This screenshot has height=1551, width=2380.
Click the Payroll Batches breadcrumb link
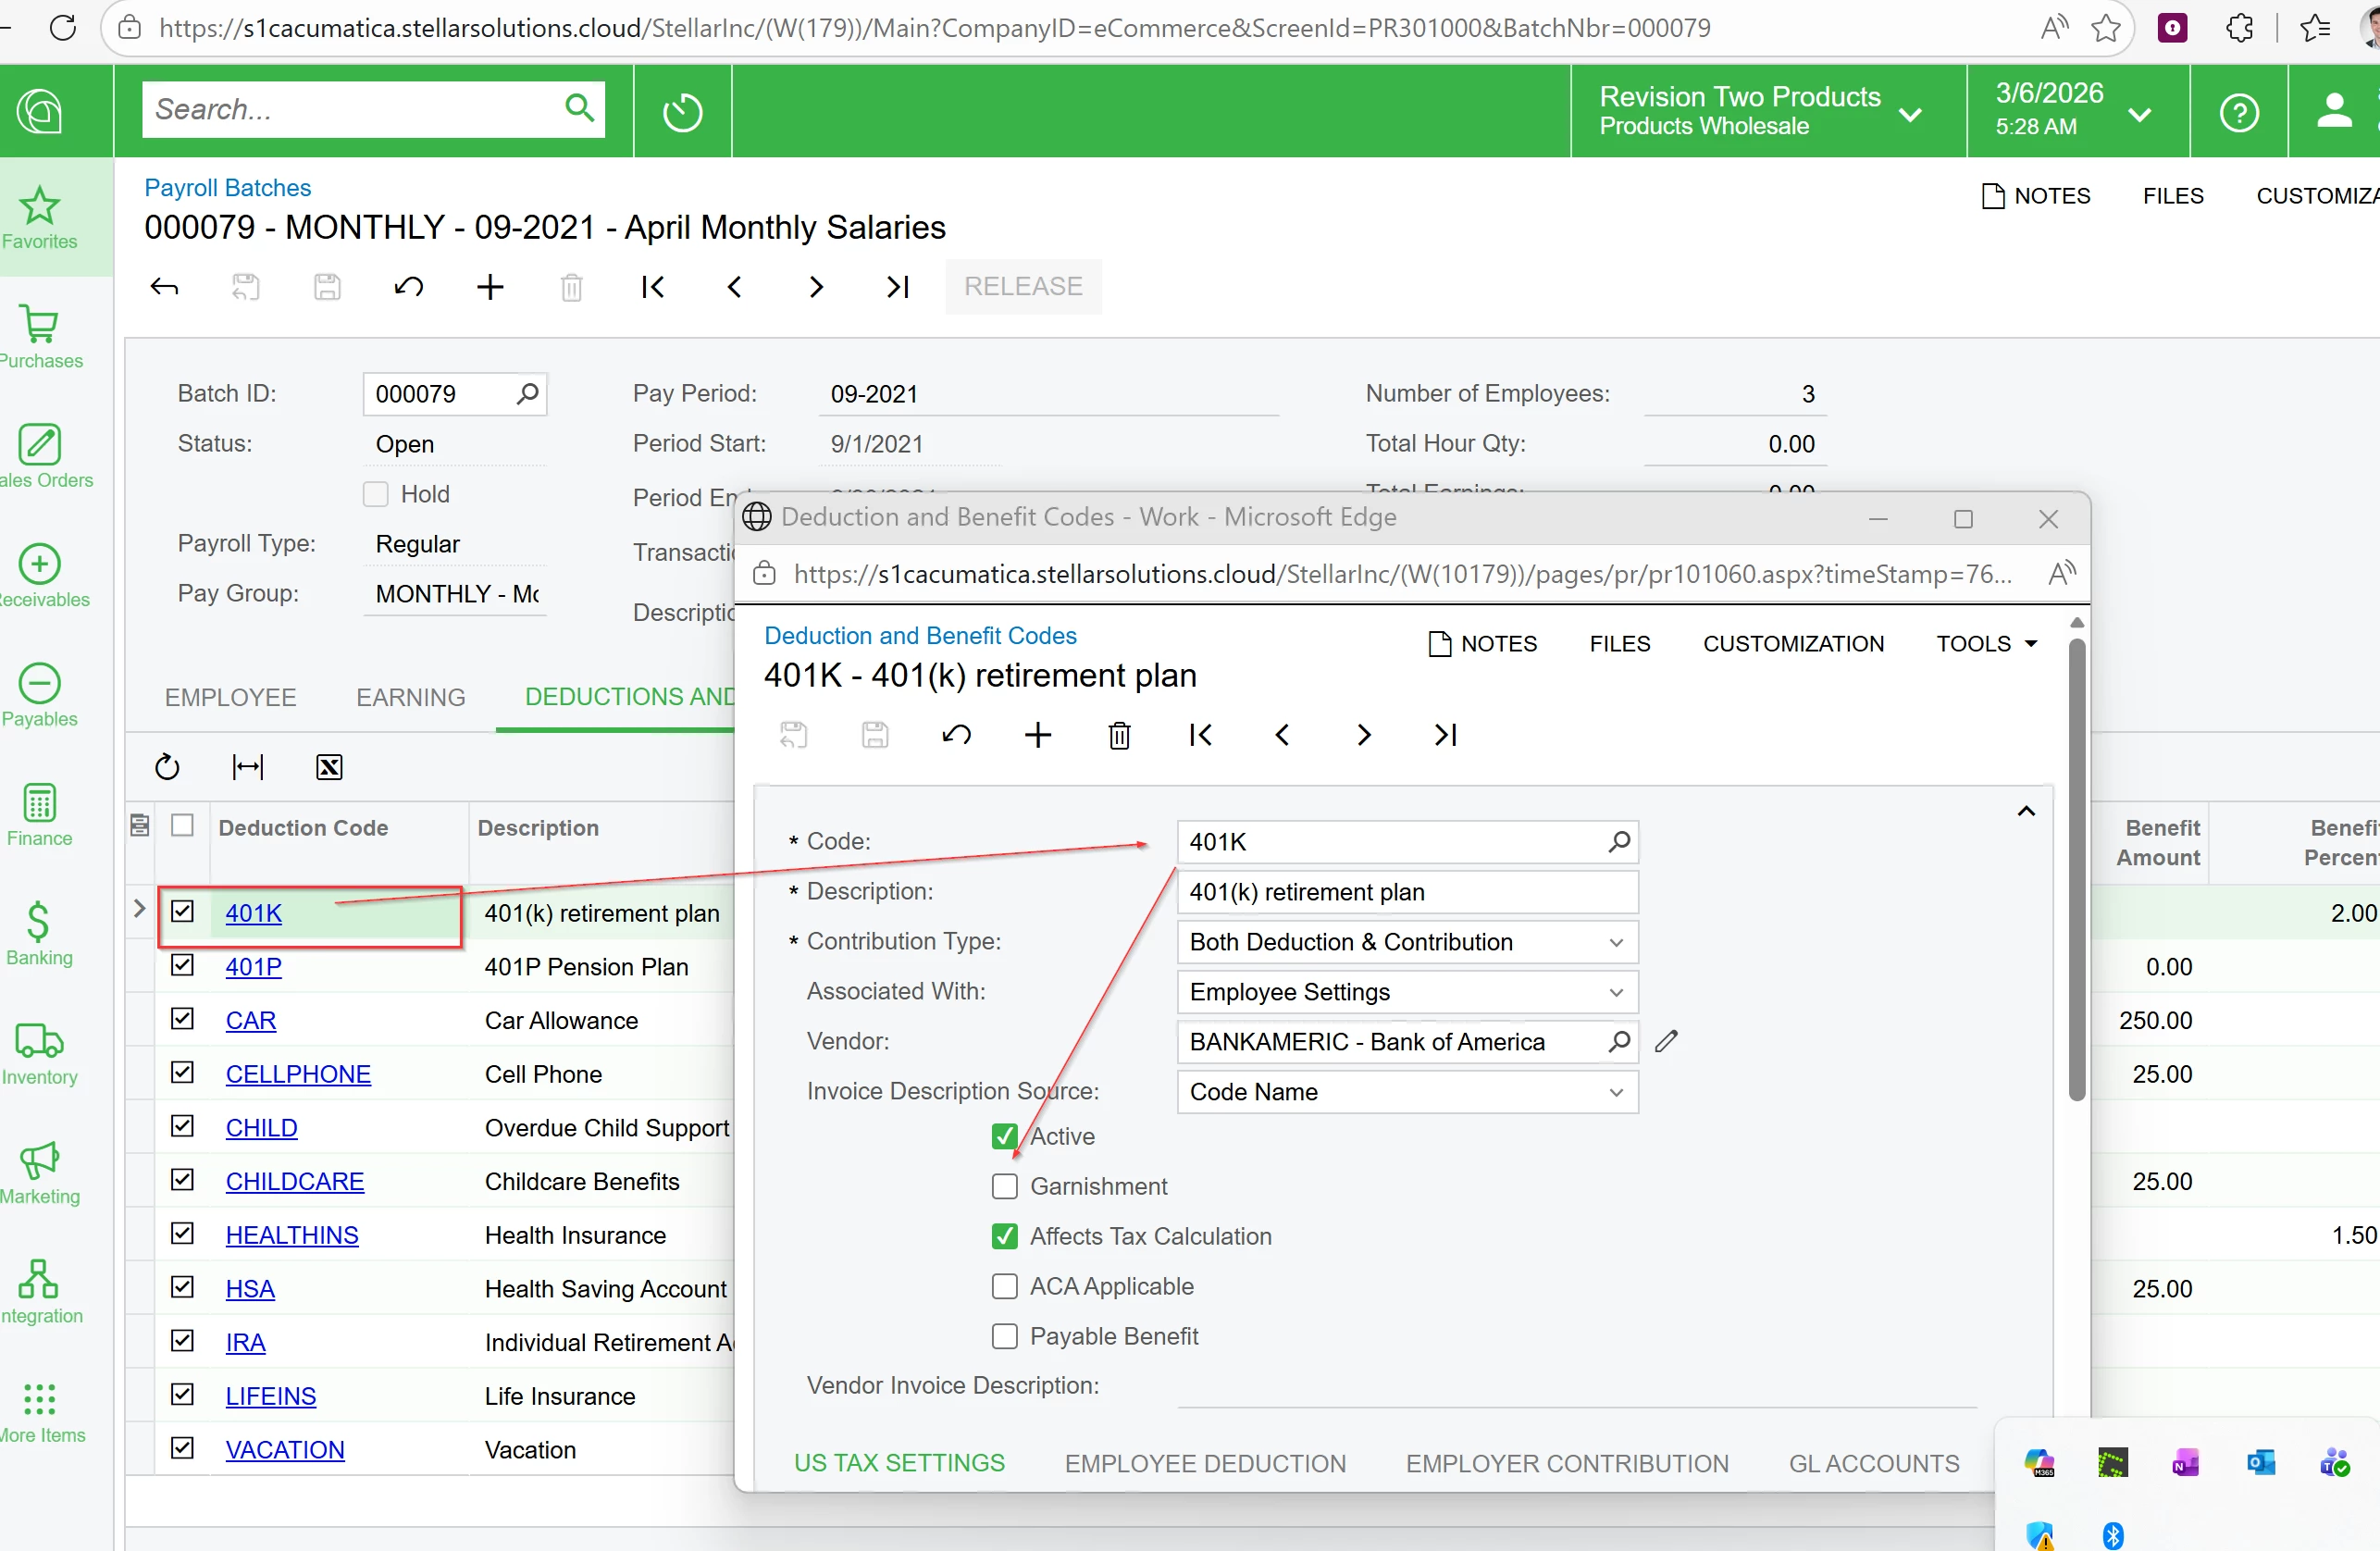(x=227, y=188)
